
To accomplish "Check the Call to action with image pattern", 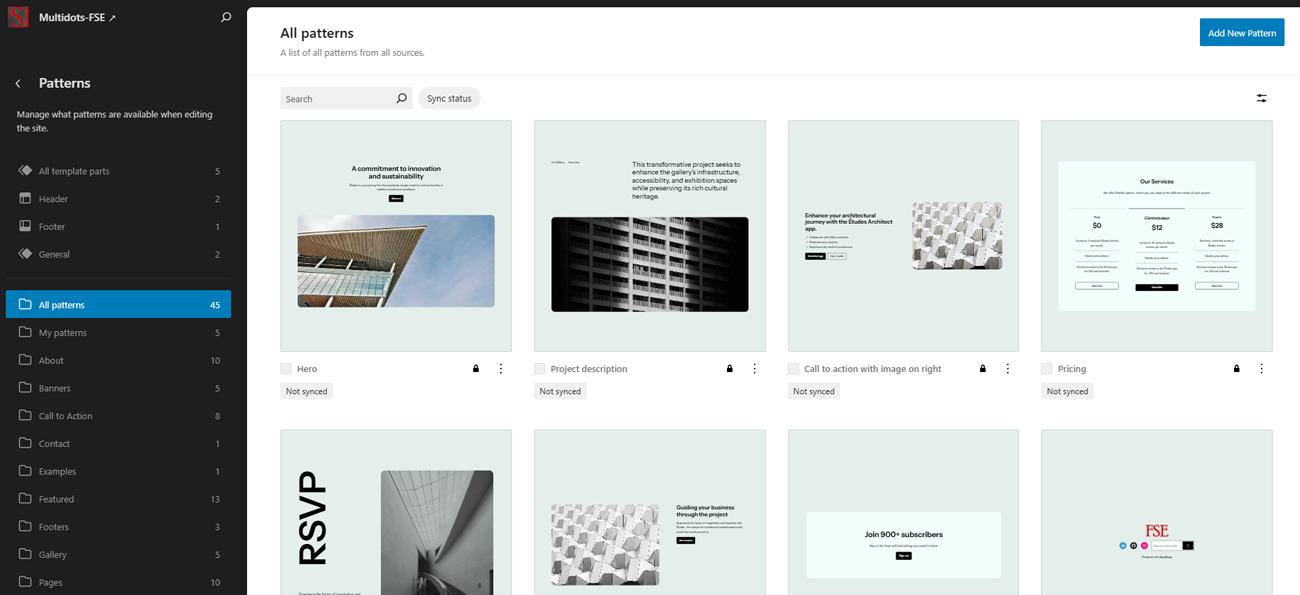I will coord(792,368).
